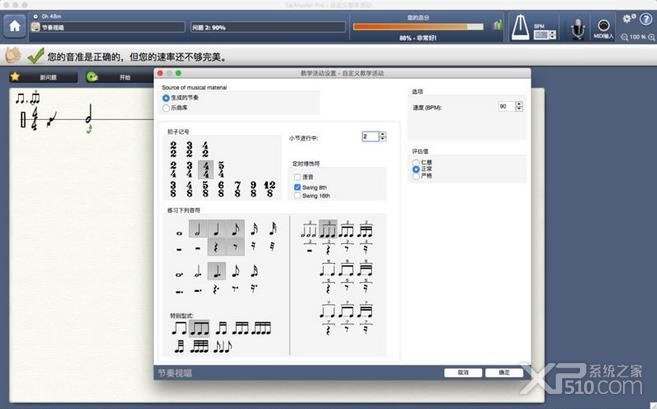Screen dimensions: 657x409
Task: Click the microphone input icon
Action: coord(577,29)
